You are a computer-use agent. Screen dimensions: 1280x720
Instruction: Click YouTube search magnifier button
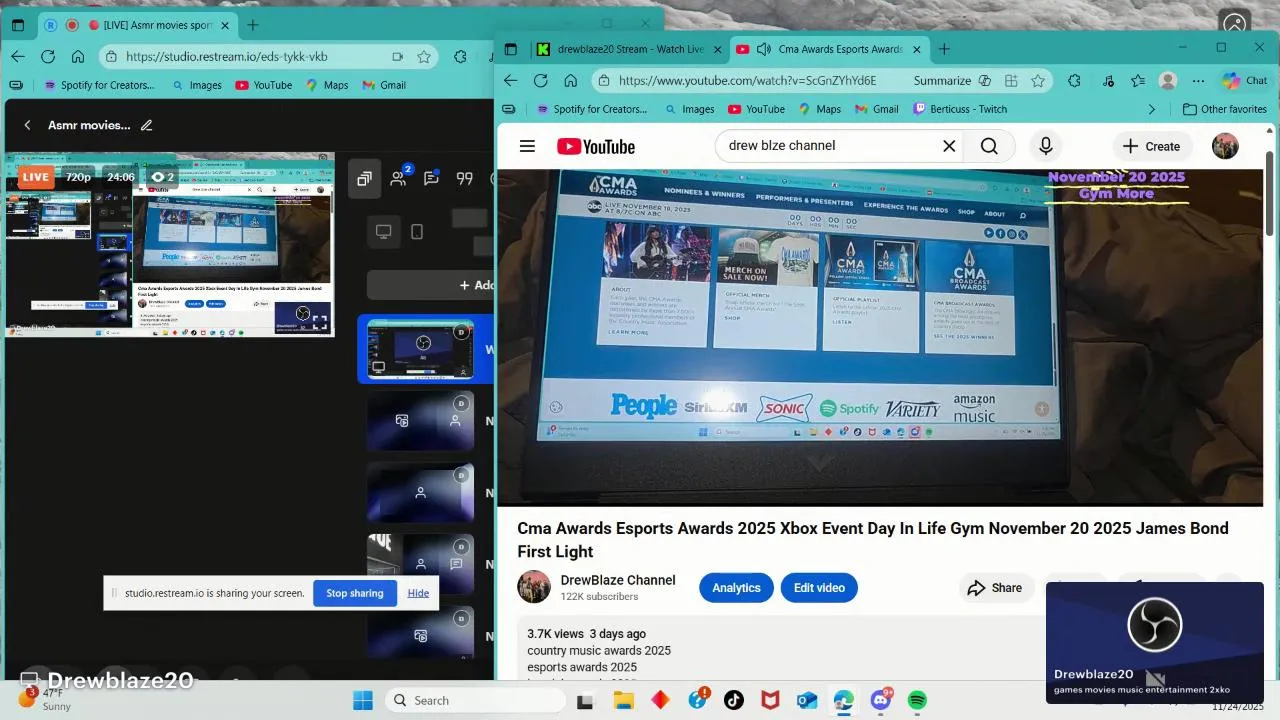tap(989, 146)
